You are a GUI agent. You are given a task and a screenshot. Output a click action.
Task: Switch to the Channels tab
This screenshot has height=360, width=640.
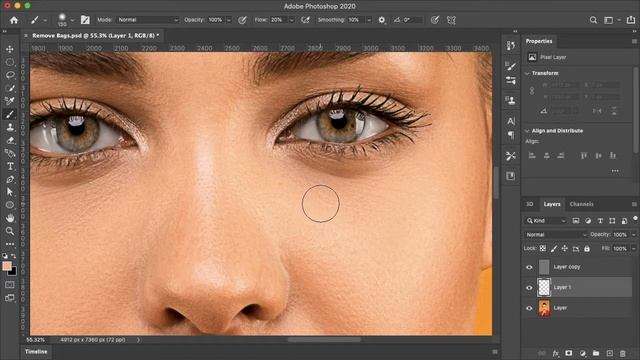coord(581,204)
